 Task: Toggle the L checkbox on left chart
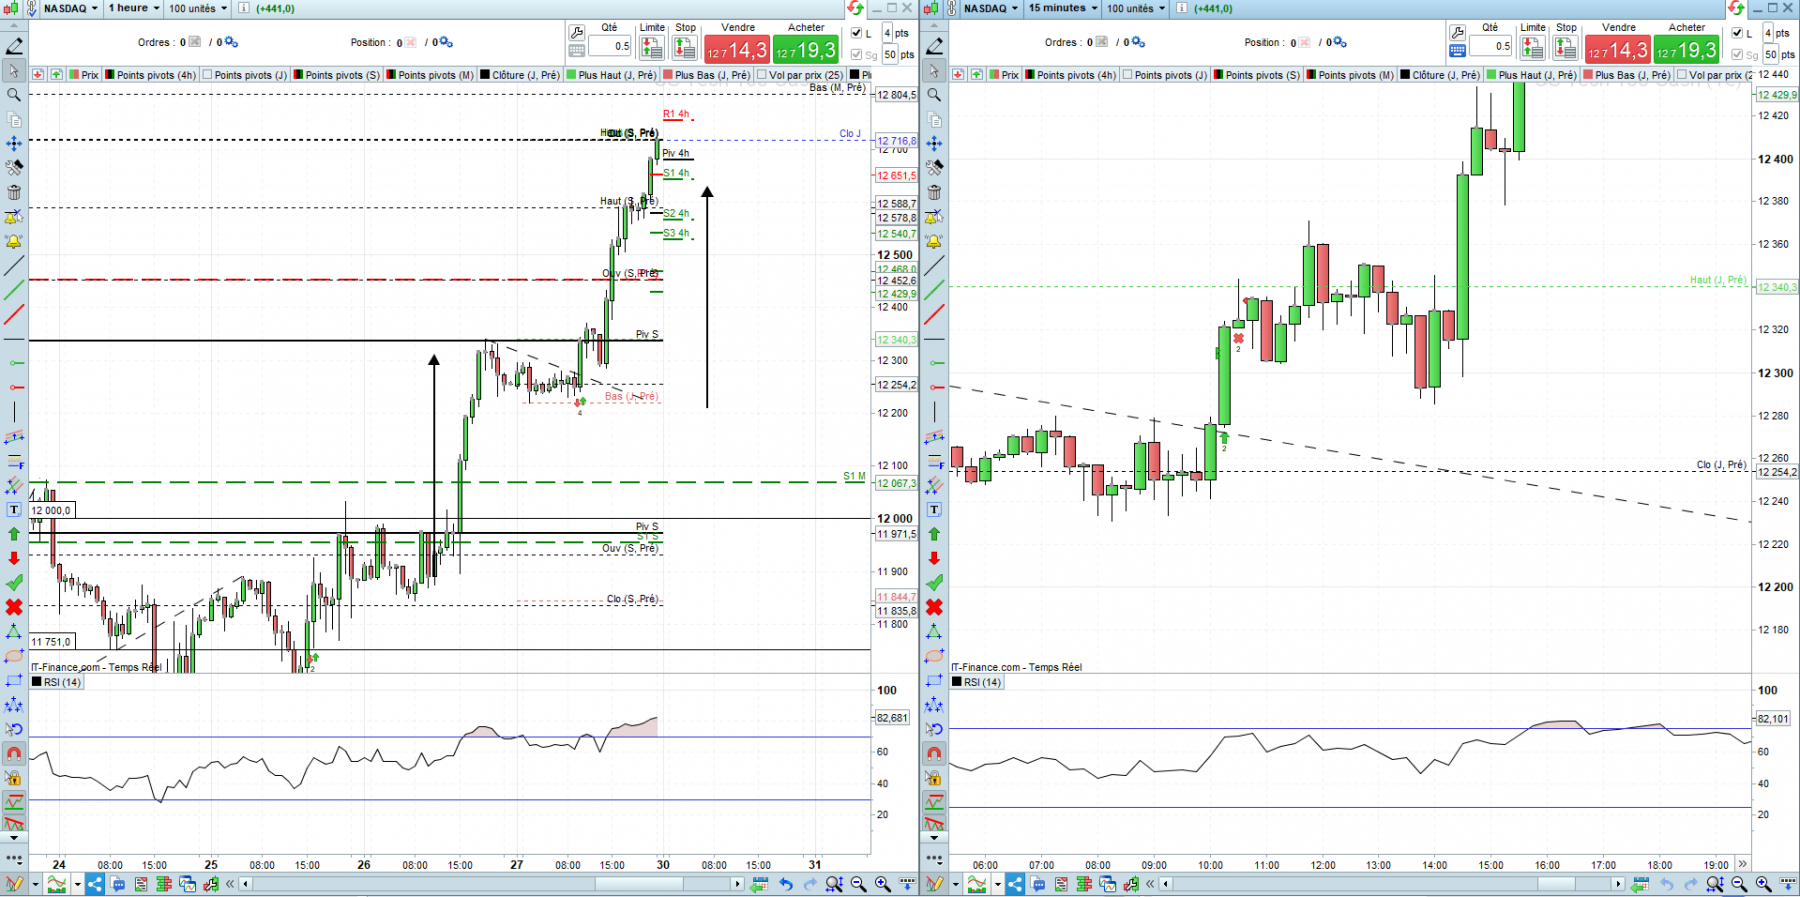click(x=856, y=33)
